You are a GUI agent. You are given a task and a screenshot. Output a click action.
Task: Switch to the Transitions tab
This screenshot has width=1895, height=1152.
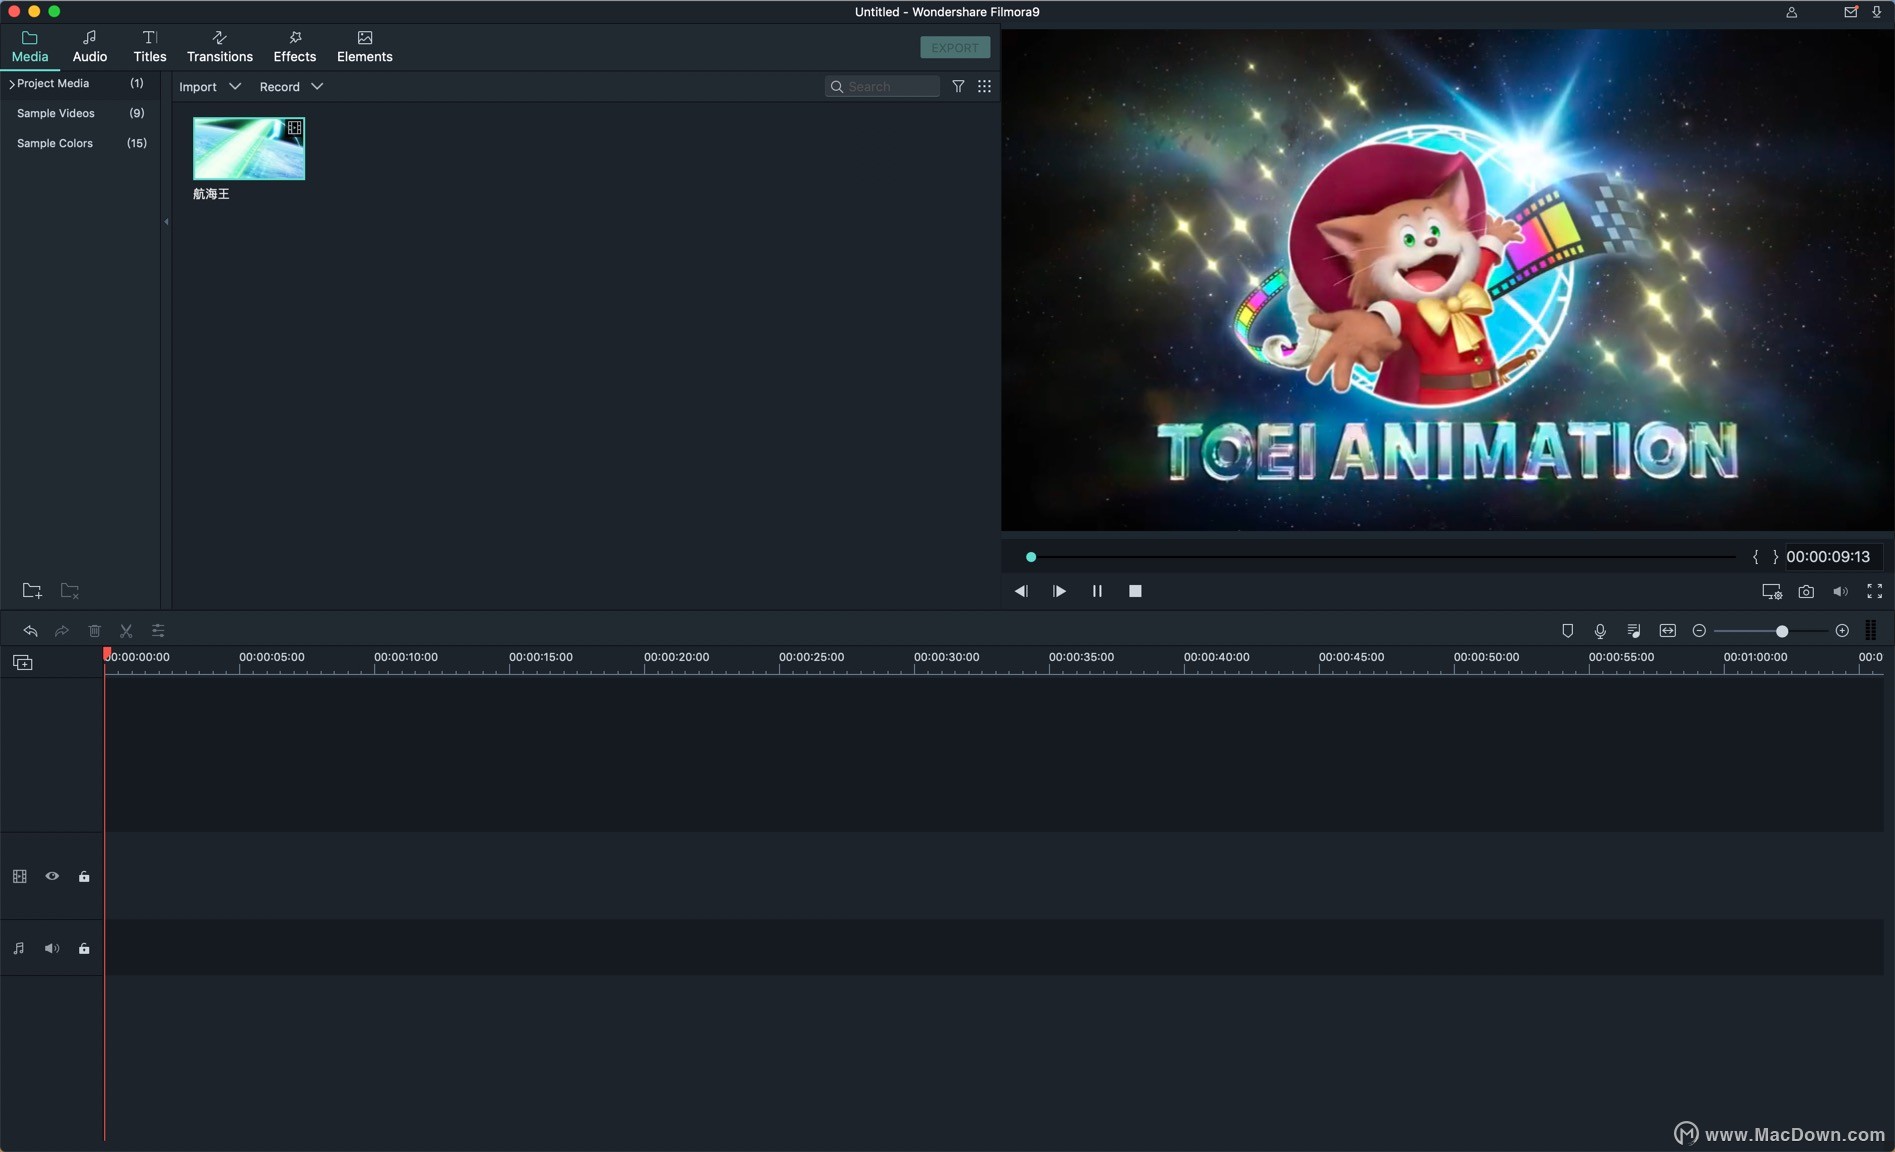coord(220,47)
